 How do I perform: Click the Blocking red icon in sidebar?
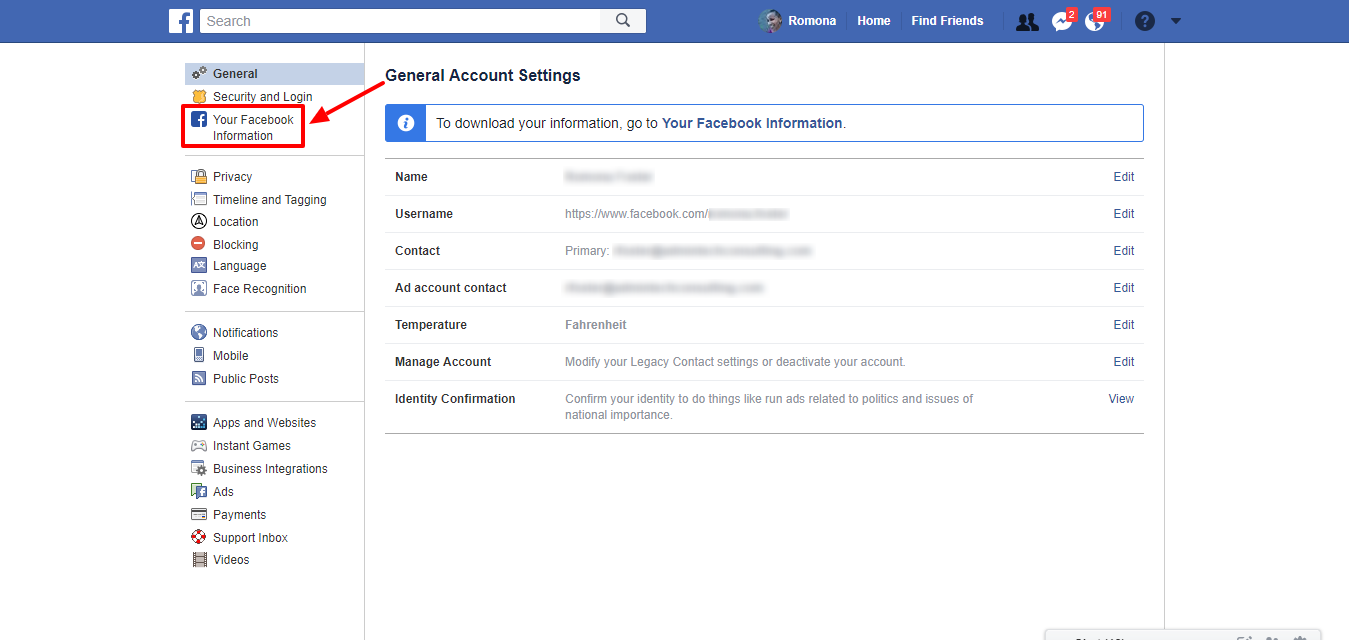[199, 244]
